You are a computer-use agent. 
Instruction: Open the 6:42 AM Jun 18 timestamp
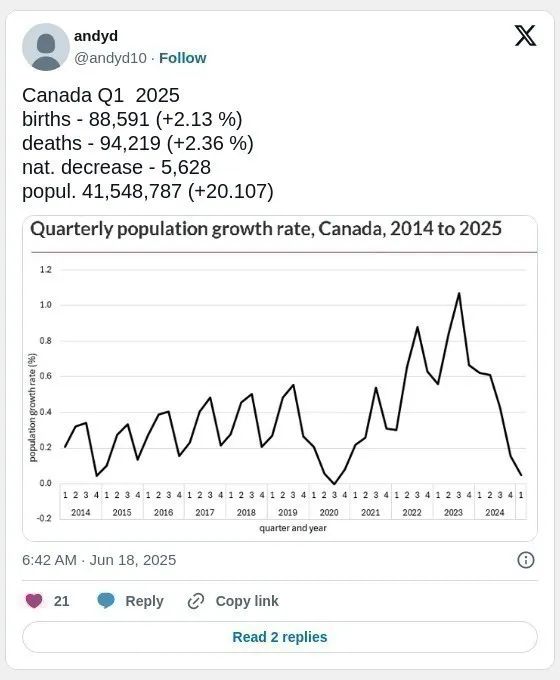point(99,560)
